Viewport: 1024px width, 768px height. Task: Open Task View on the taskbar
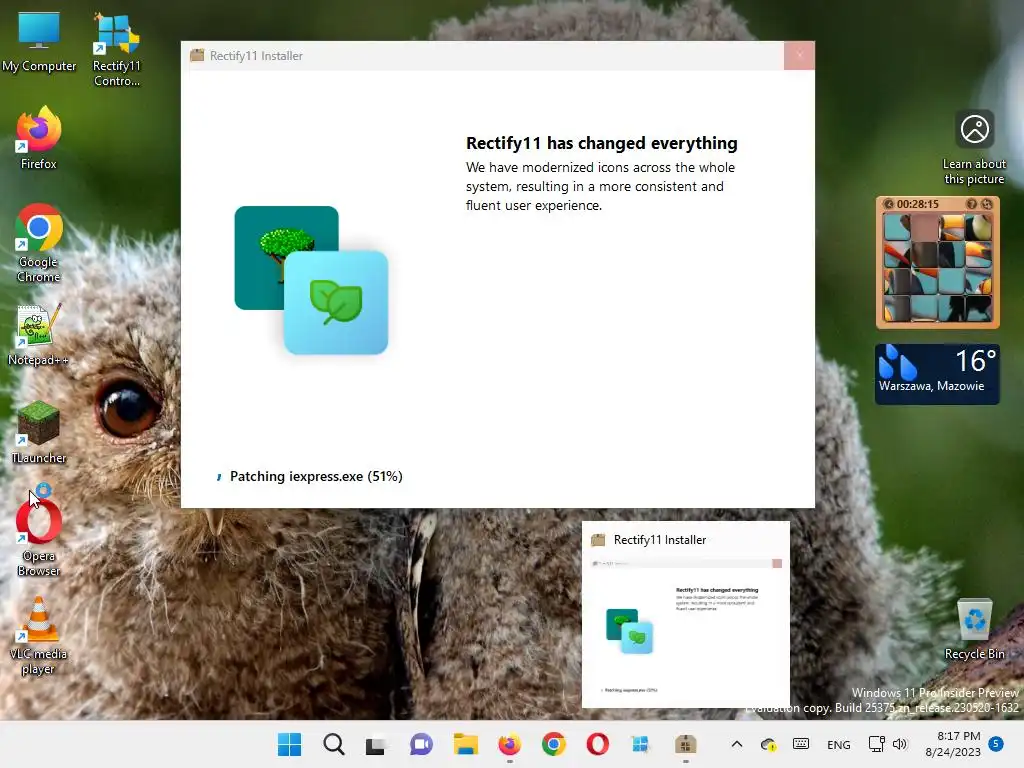(x=377, y=744)
